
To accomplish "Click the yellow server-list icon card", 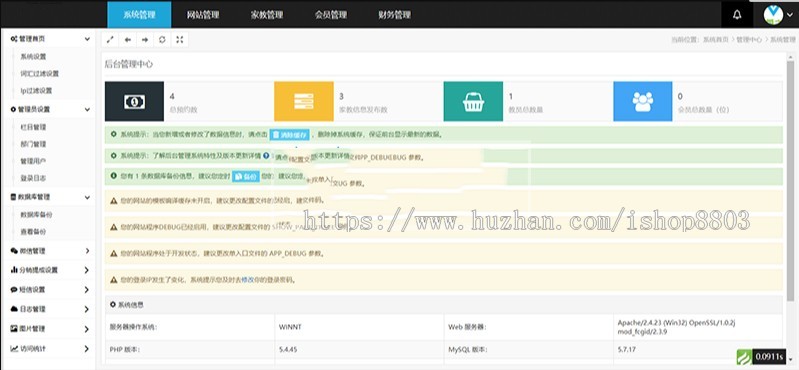I will click(304, 101).
